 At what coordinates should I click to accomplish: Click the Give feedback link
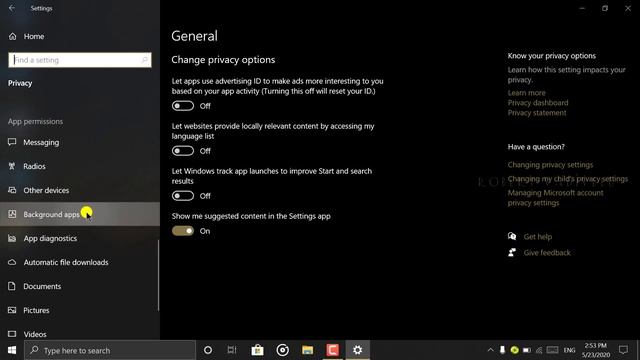pyautogui.click(x=547, y=253)
